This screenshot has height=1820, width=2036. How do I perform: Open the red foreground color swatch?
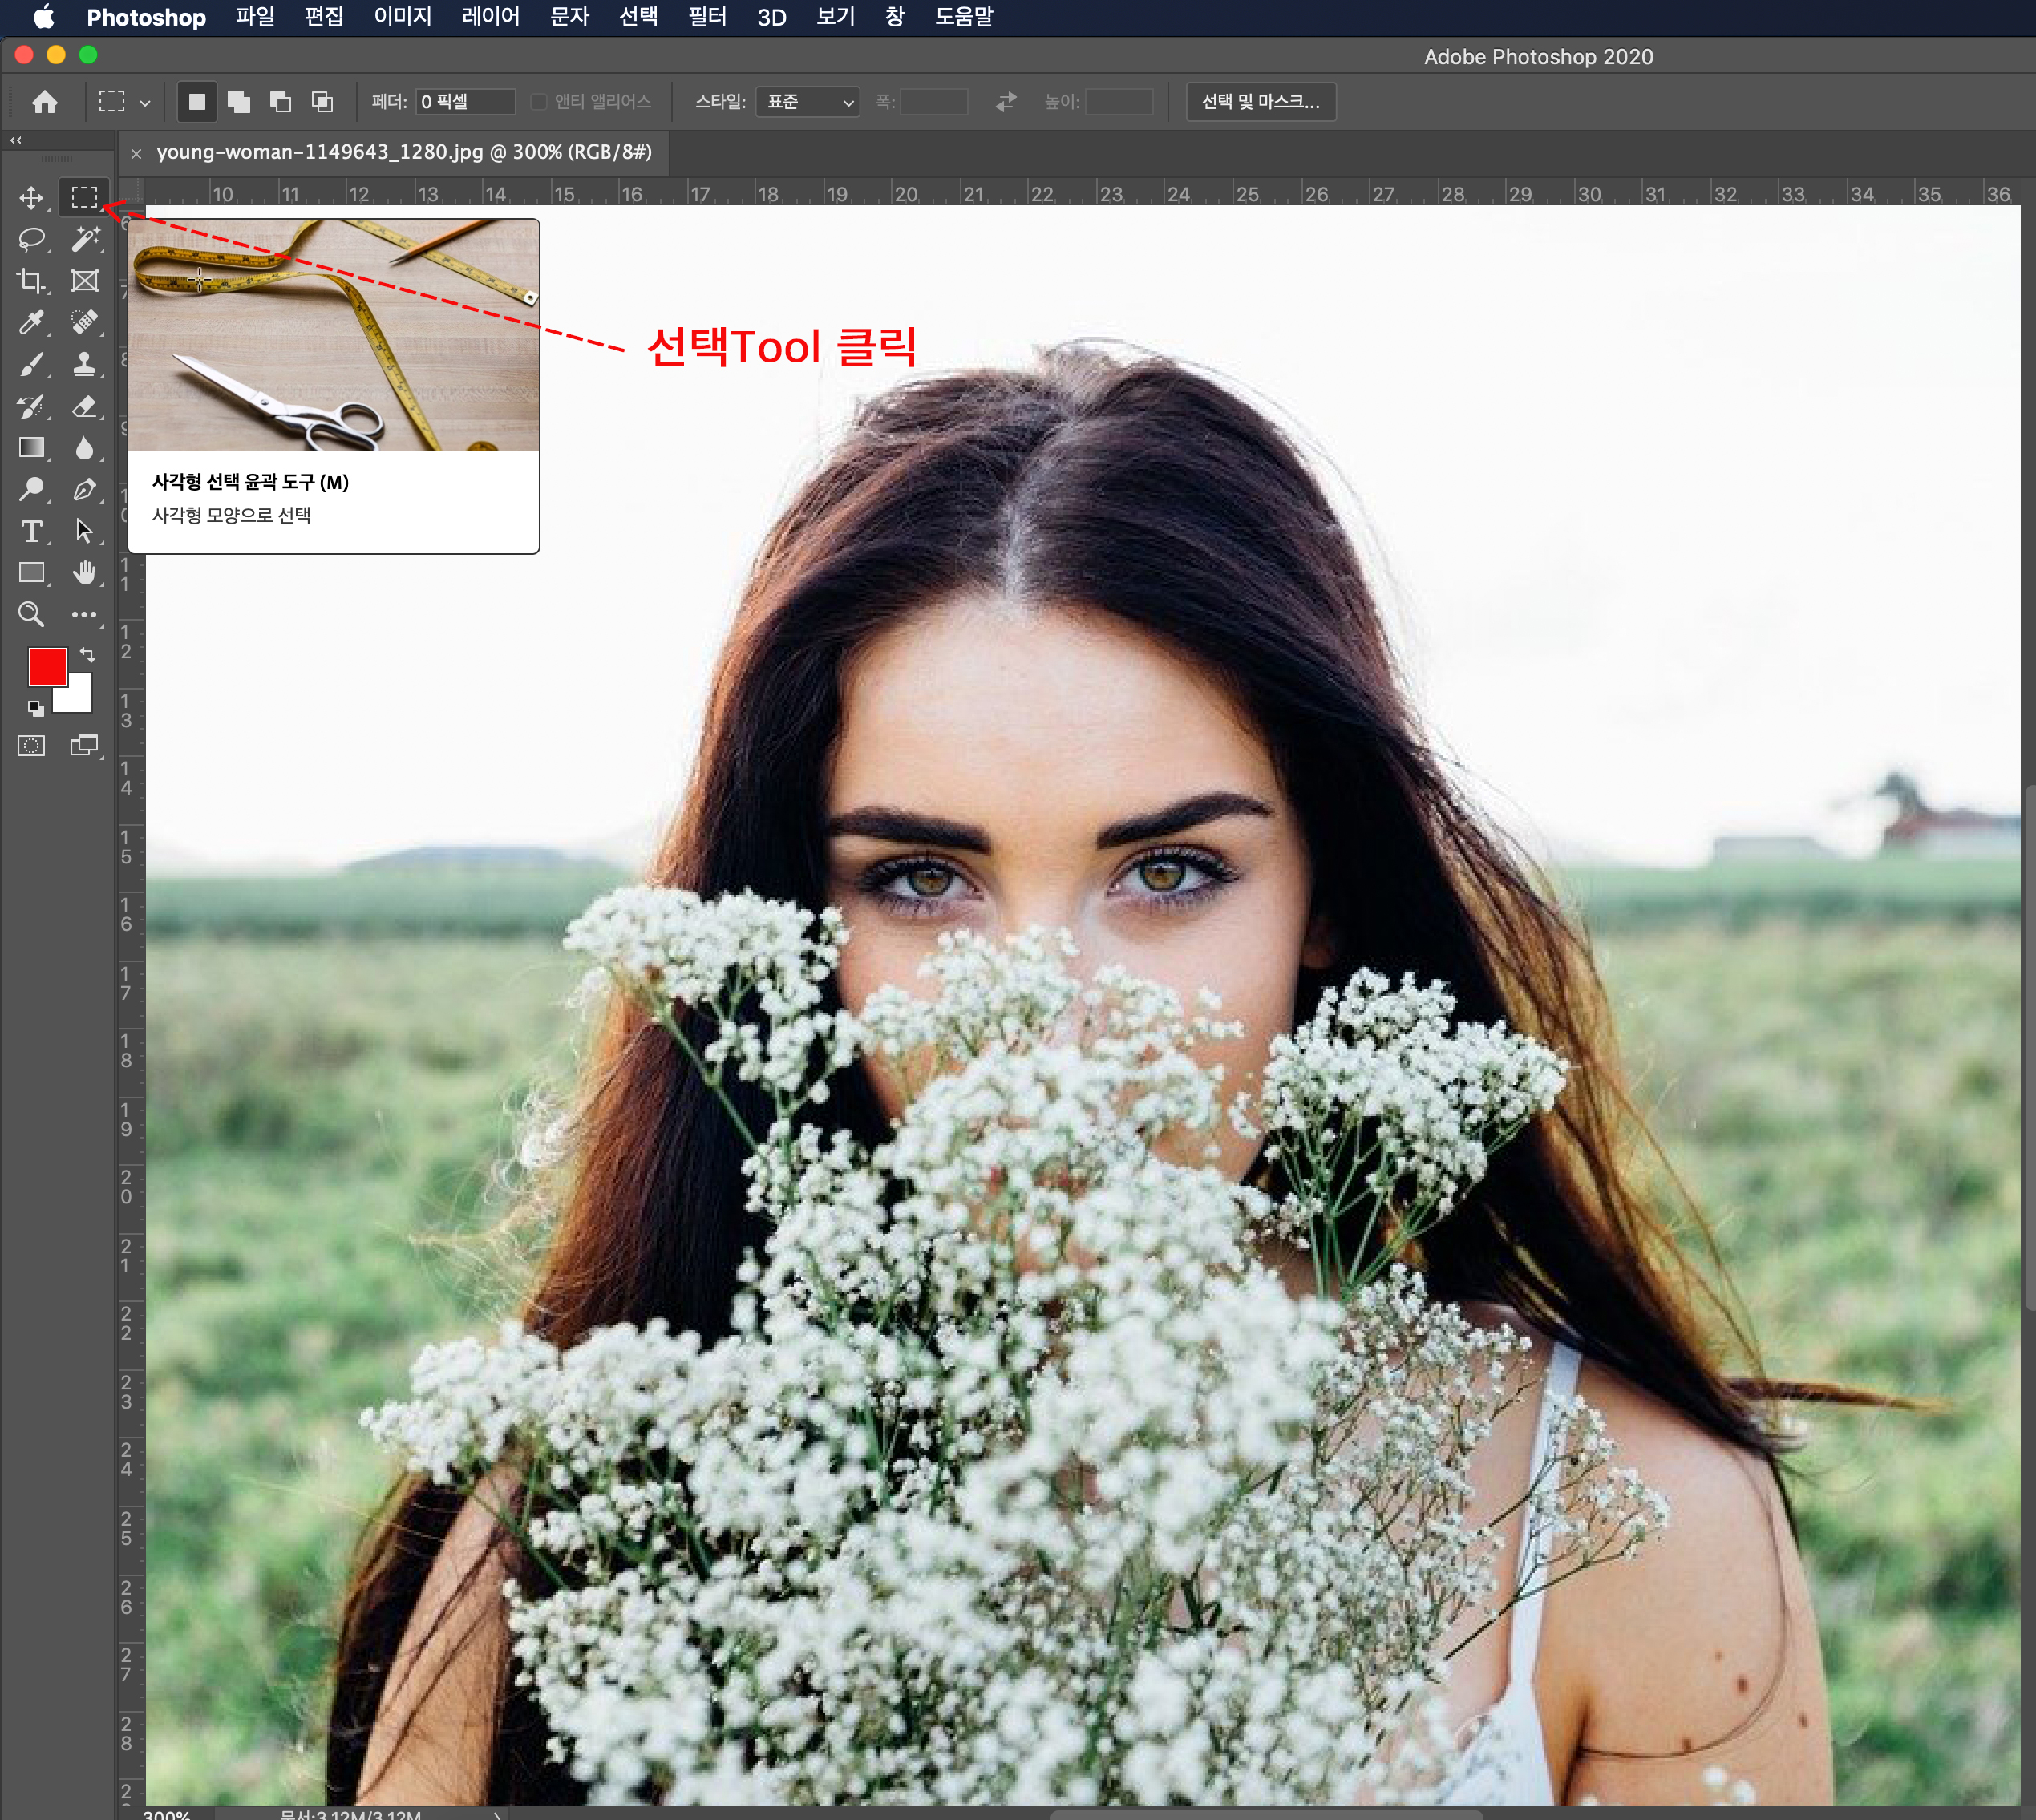46,666
